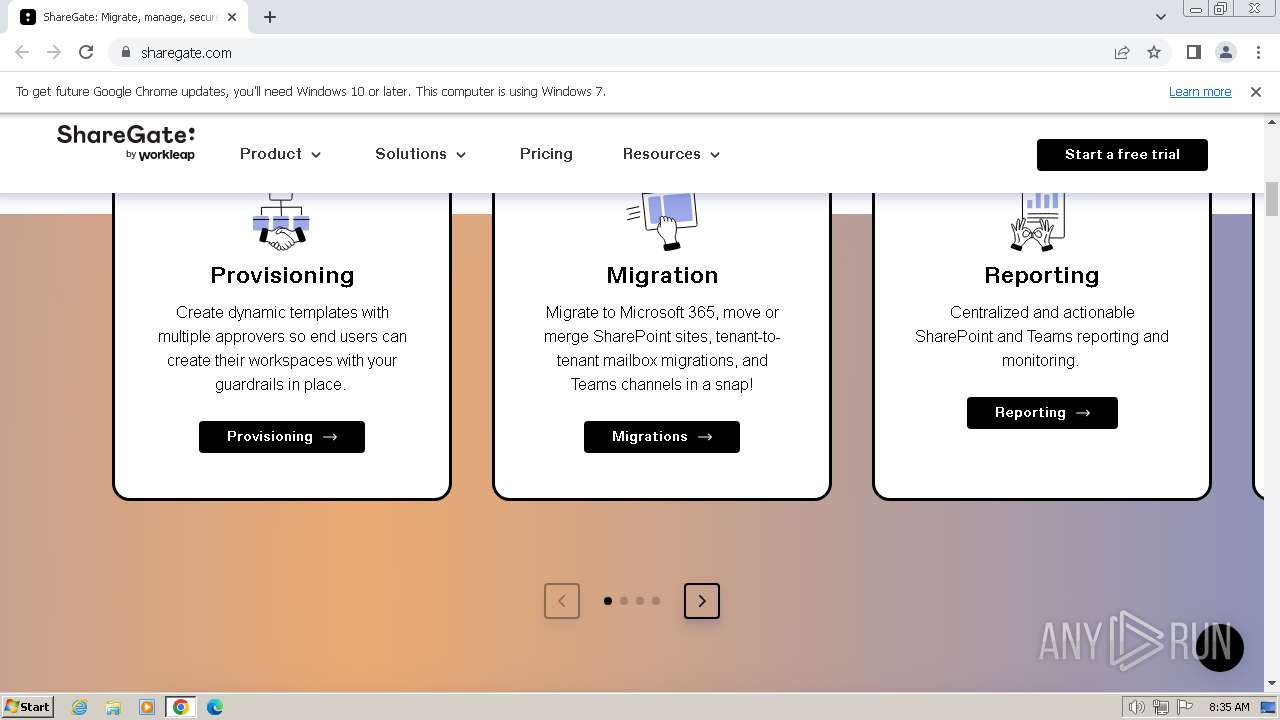This screenshot has height=720, width=1280.
Task: Go to previous carousel slide
Action: 562,601
